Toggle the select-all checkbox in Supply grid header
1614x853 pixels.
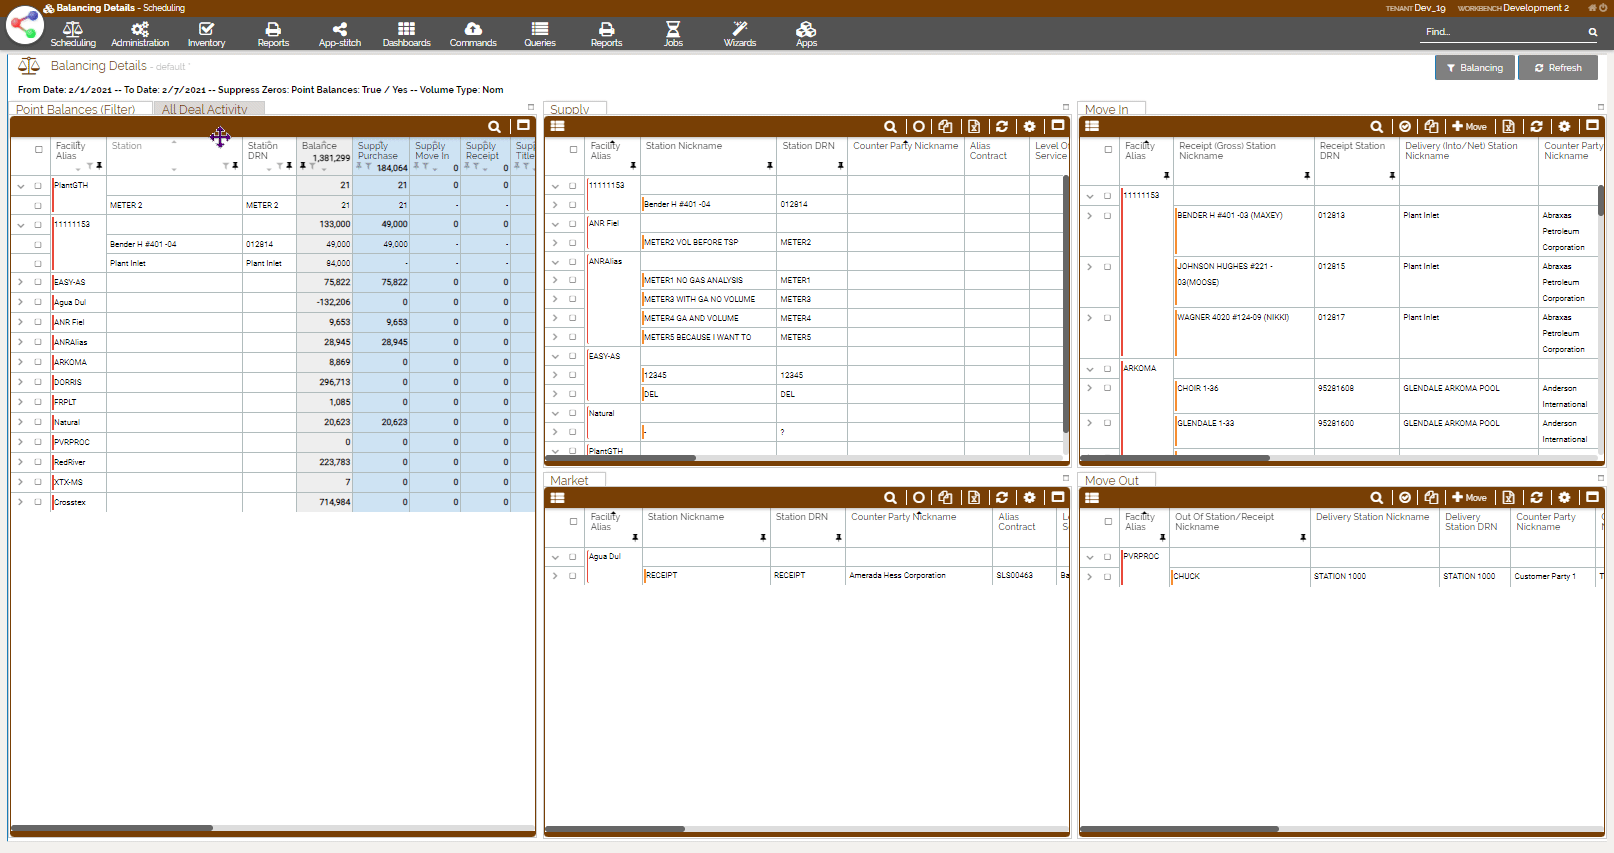573,150
